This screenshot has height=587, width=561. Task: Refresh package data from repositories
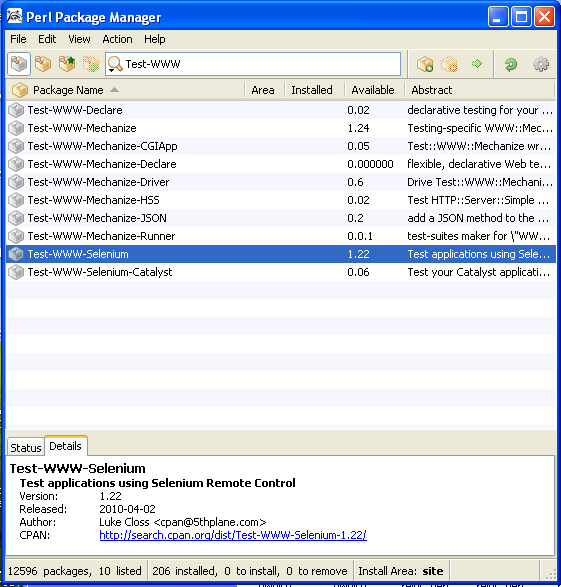pyautogui.click(x=510, y=64)
